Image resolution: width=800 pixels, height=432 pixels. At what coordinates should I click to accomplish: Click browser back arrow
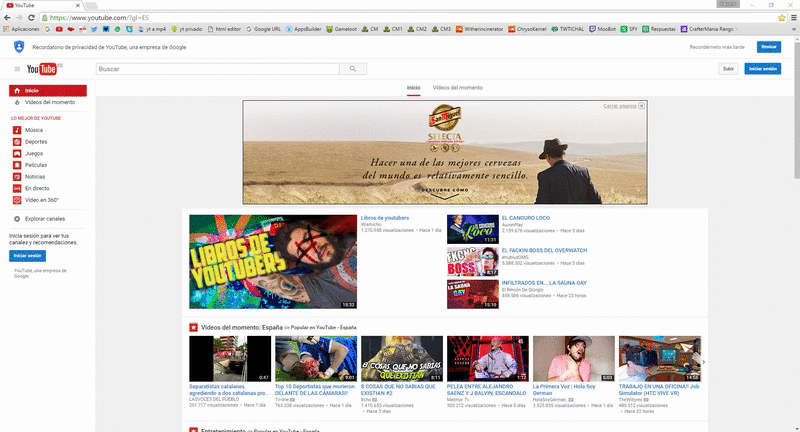[x=7, y=17]
